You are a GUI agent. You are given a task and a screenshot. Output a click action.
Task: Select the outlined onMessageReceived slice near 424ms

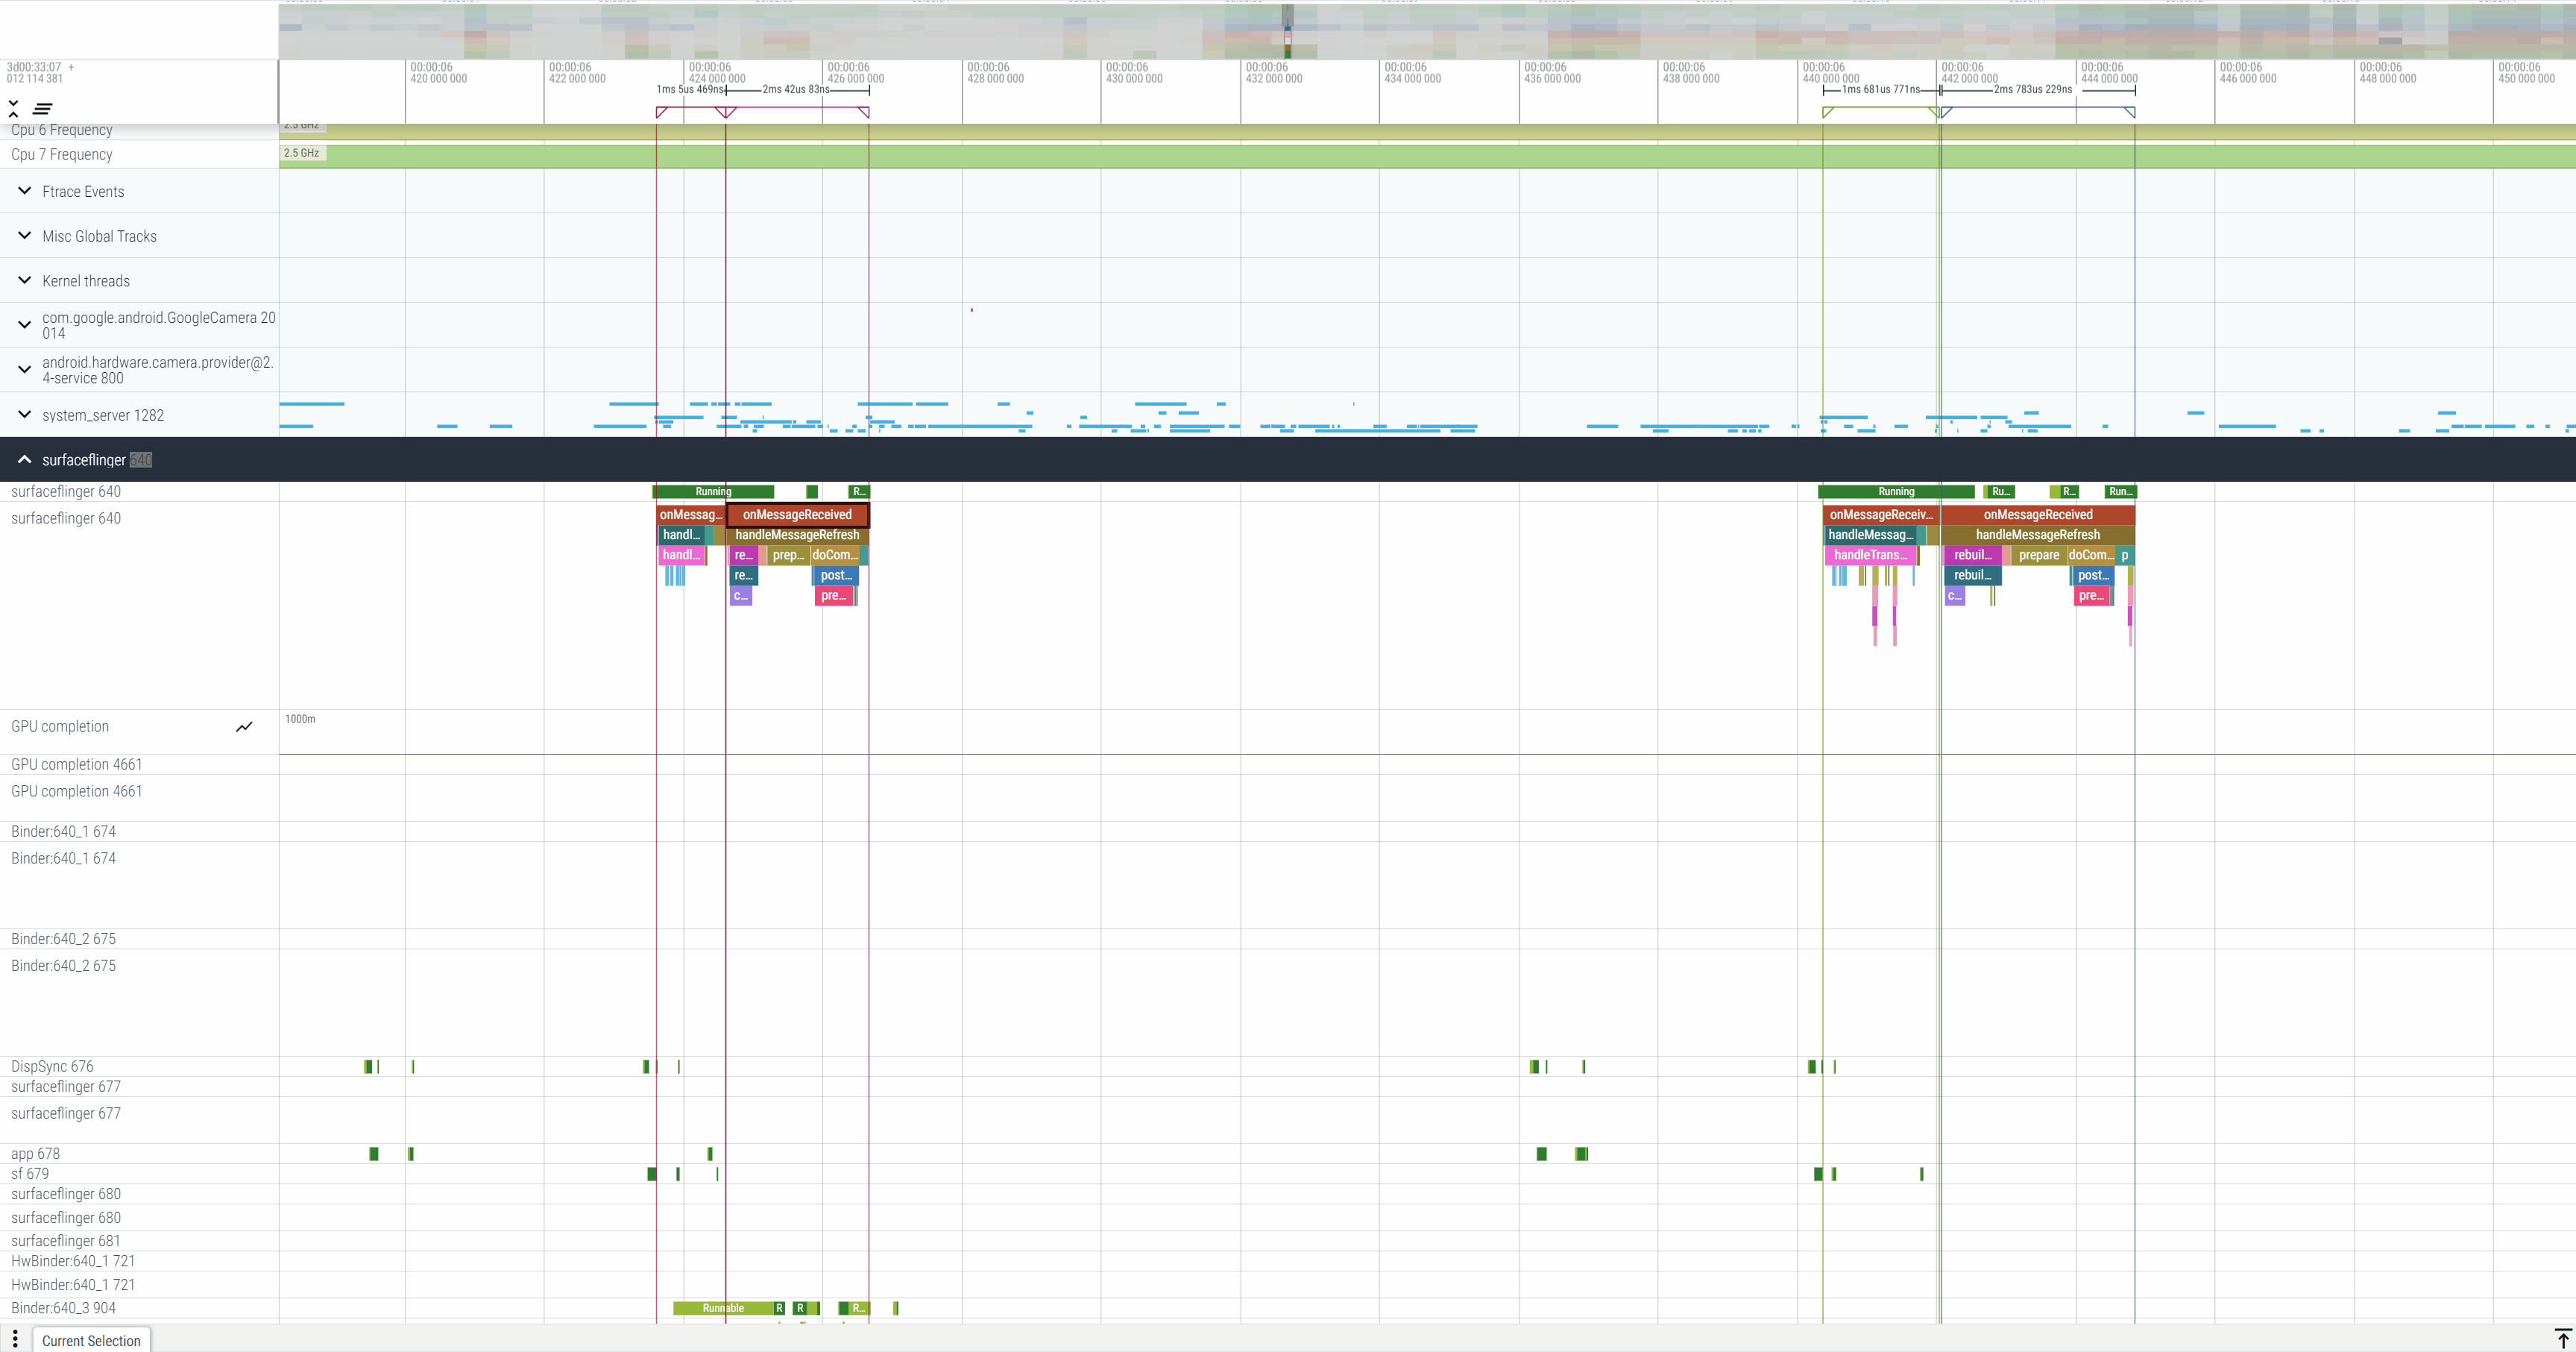[797, 515]
